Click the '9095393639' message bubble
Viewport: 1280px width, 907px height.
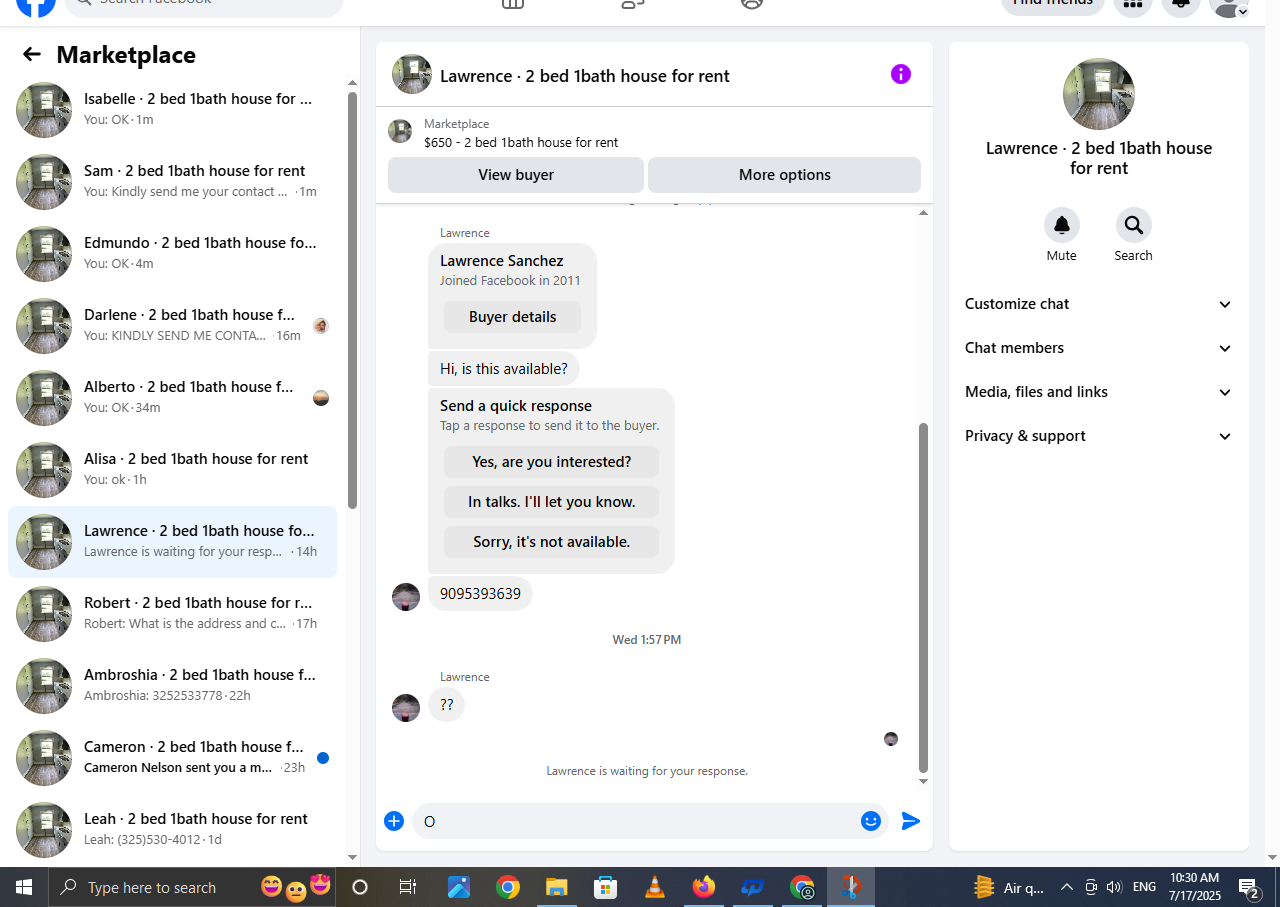(480, 594)
